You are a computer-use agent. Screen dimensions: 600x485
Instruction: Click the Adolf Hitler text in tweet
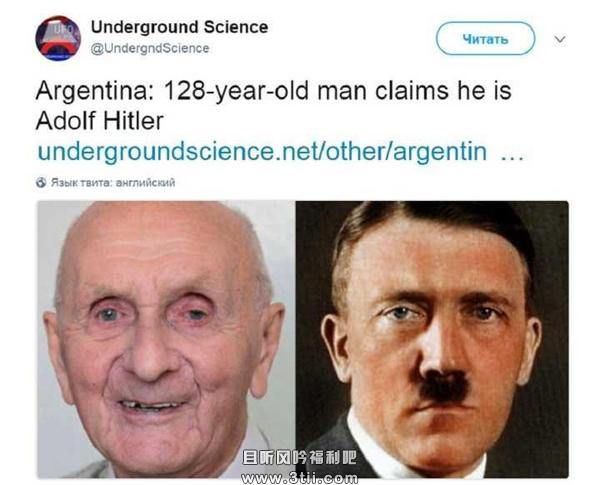point(99,121)
